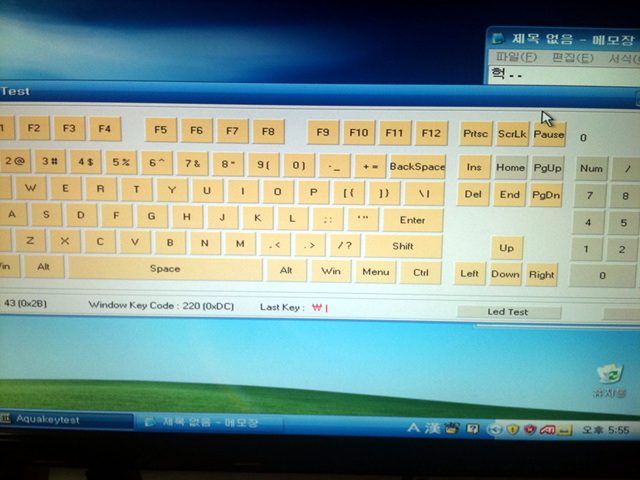Click the Menu key button
This screenshot has width=640, height=480.
coord(376,272)
